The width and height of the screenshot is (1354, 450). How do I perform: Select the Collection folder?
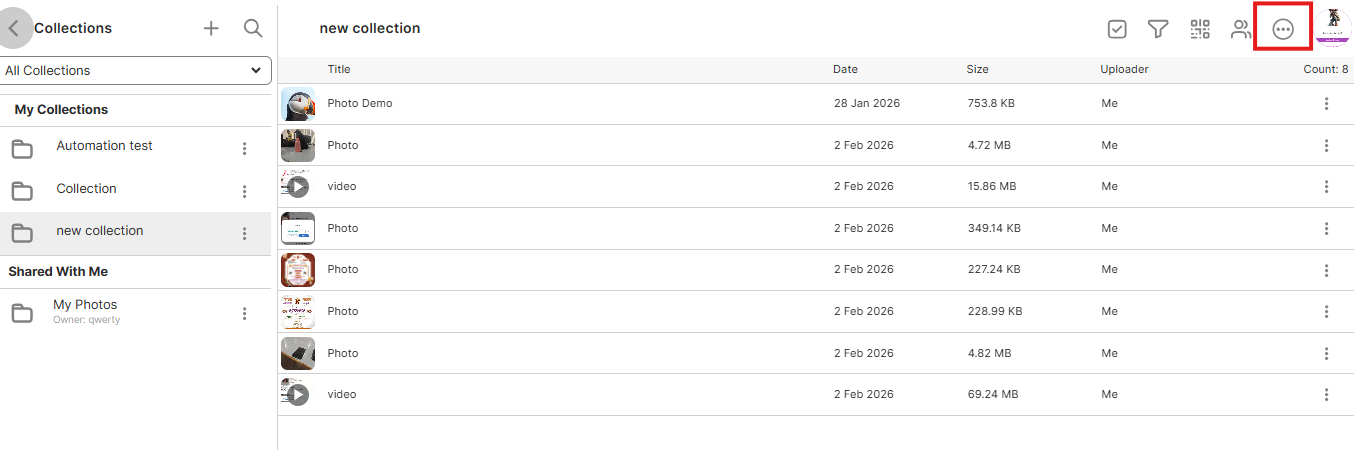[x=86, y=189]
